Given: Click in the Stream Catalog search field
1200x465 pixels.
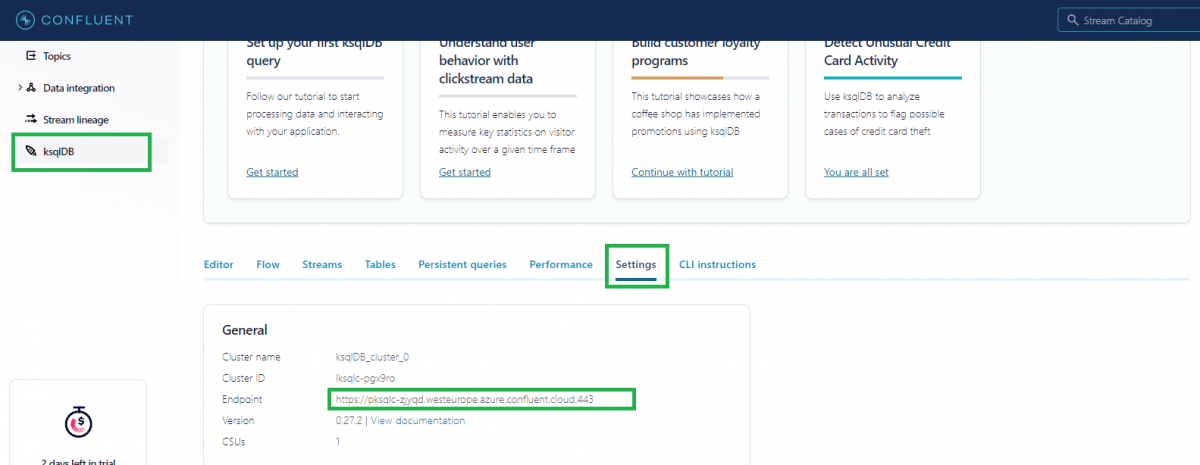Looking at the screenshot, I should 1128,20.
